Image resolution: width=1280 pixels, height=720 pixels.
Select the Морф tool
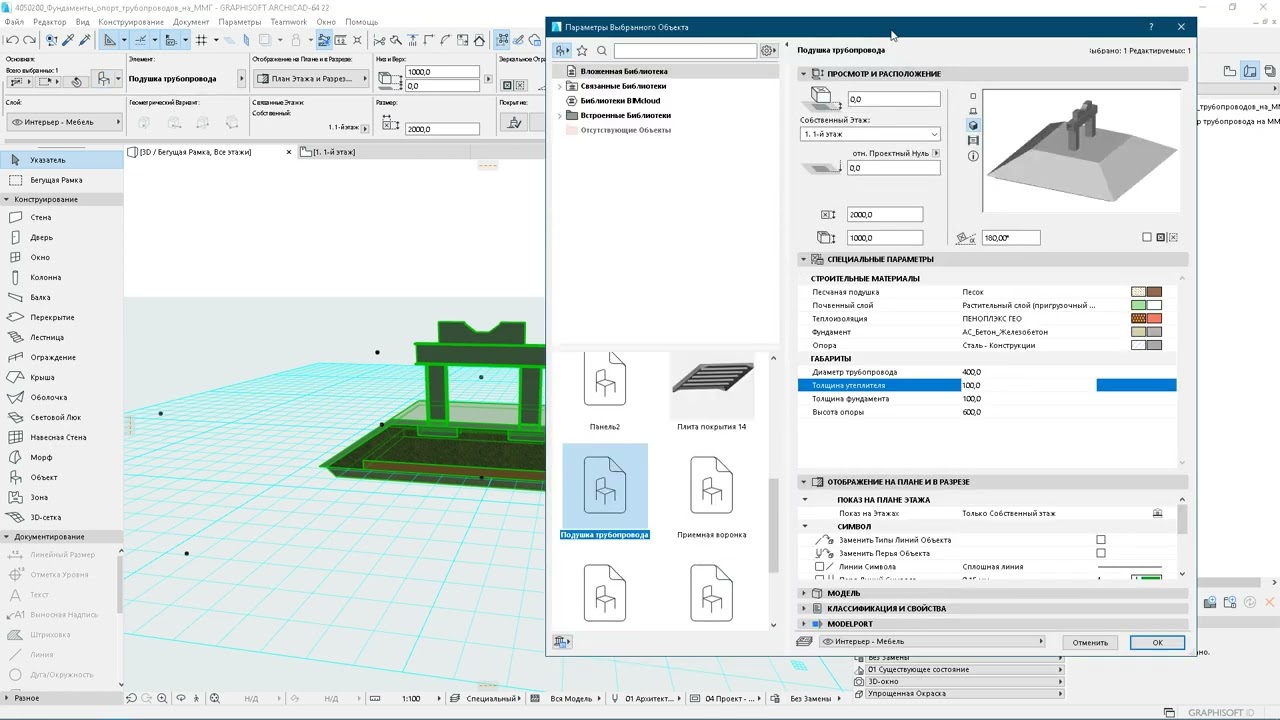(60, 457)
